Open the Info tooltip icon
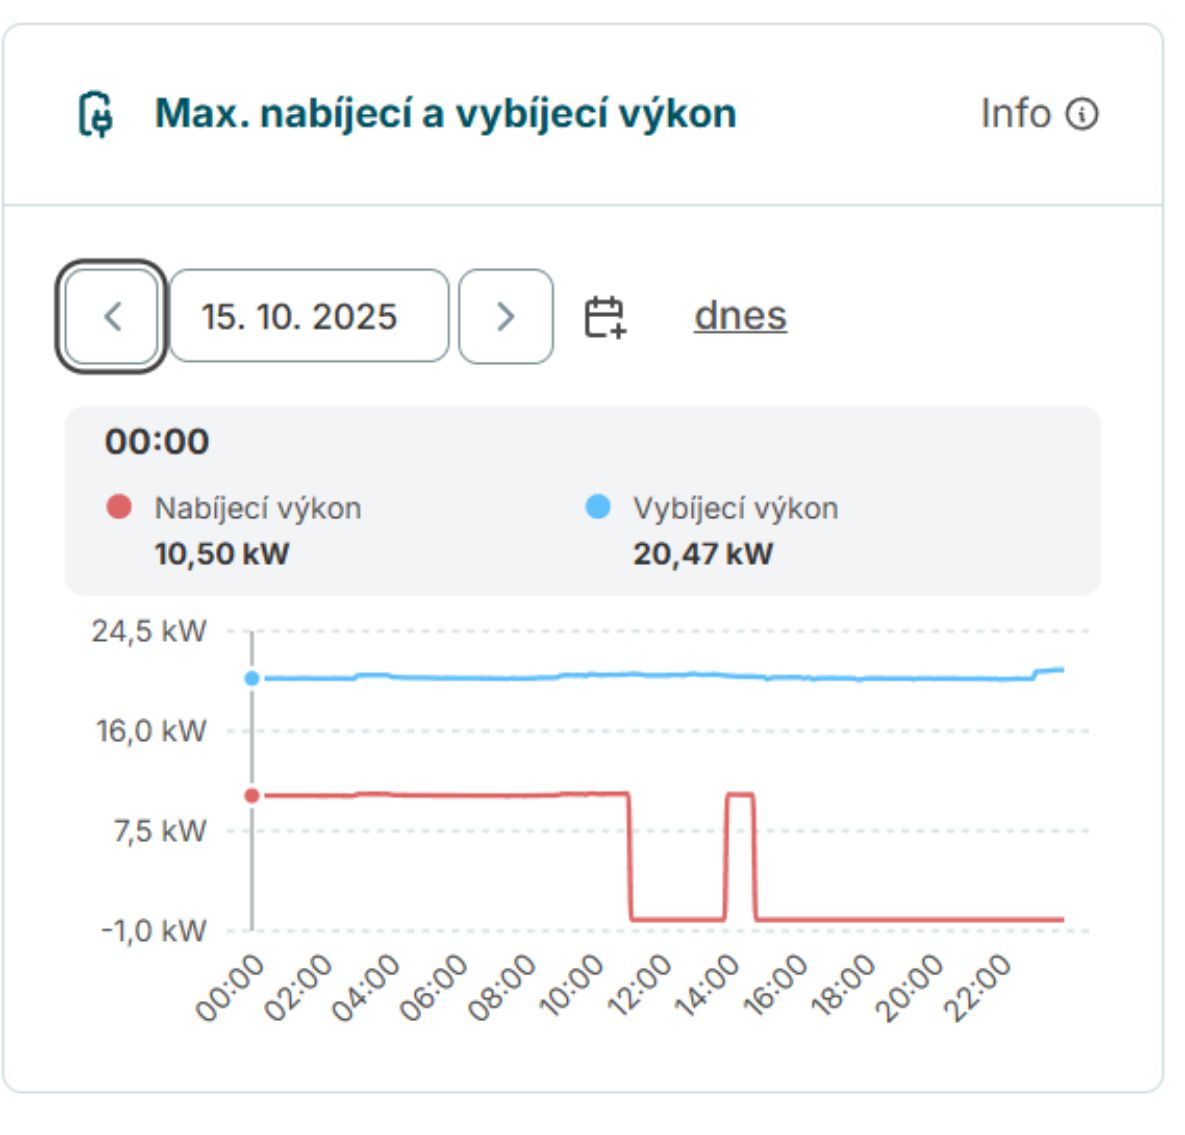This screenshot has height=1135, width=1185. click(x=1082, y=114)
